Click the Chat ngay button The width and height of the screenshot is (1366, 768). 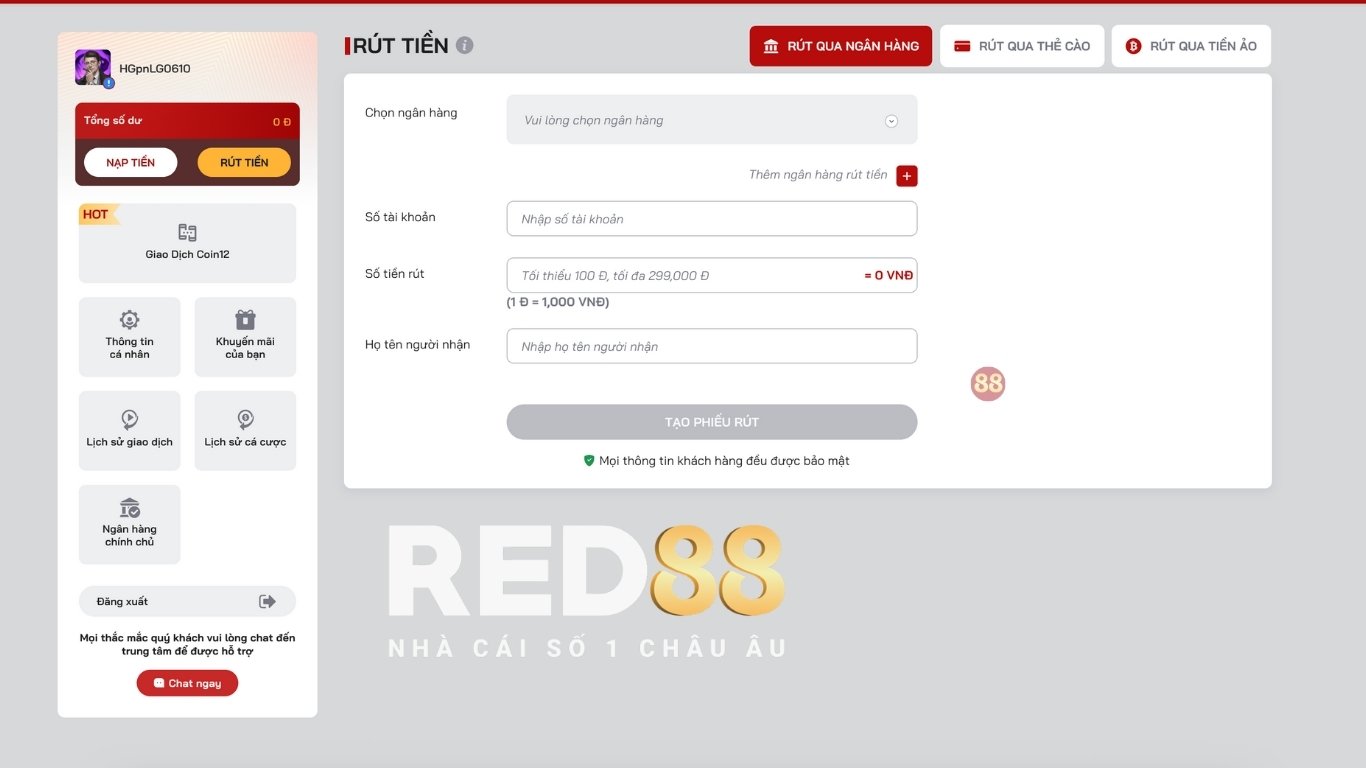[x=187, y=683]
